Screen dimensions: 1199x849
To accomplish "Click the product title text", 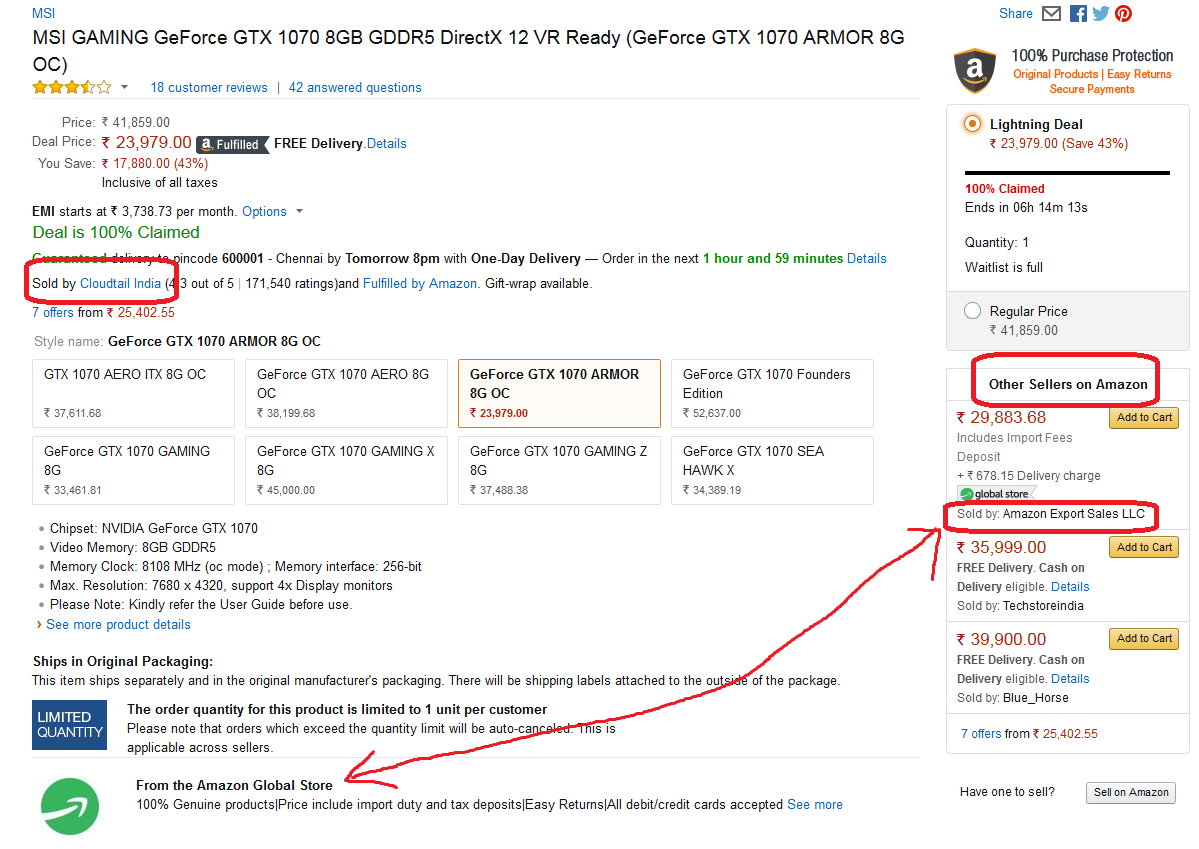I will click(x=468, y=50).
